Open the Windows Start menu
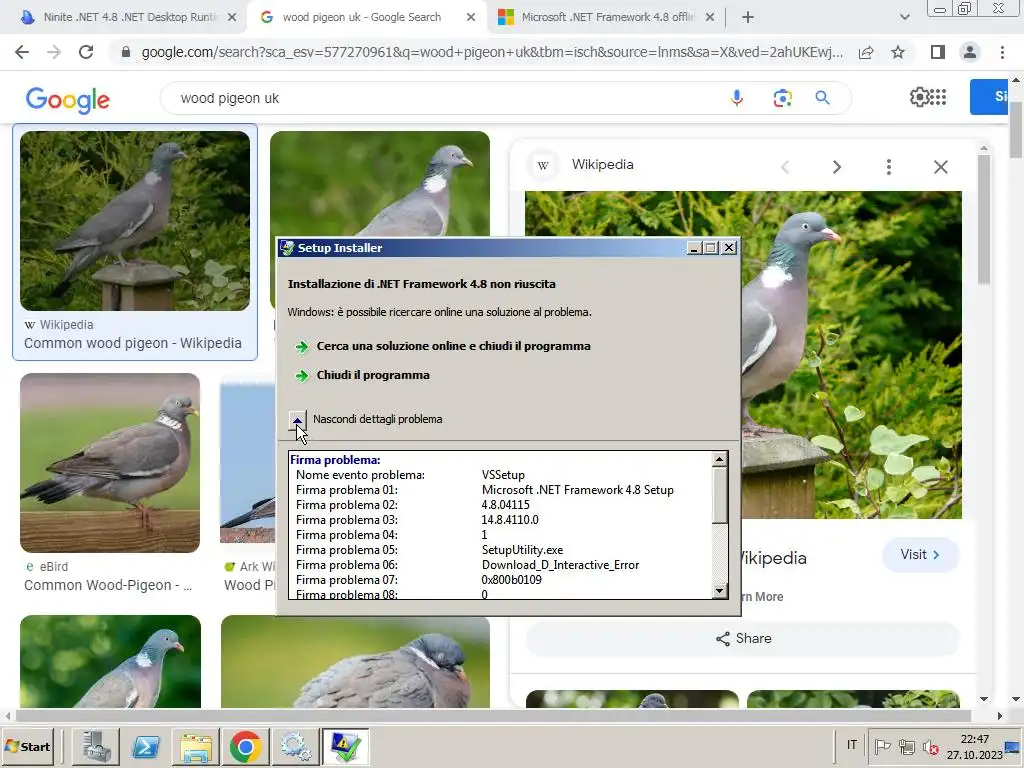The height and width of the screenshot is (768, 1024). pos(27,746)
